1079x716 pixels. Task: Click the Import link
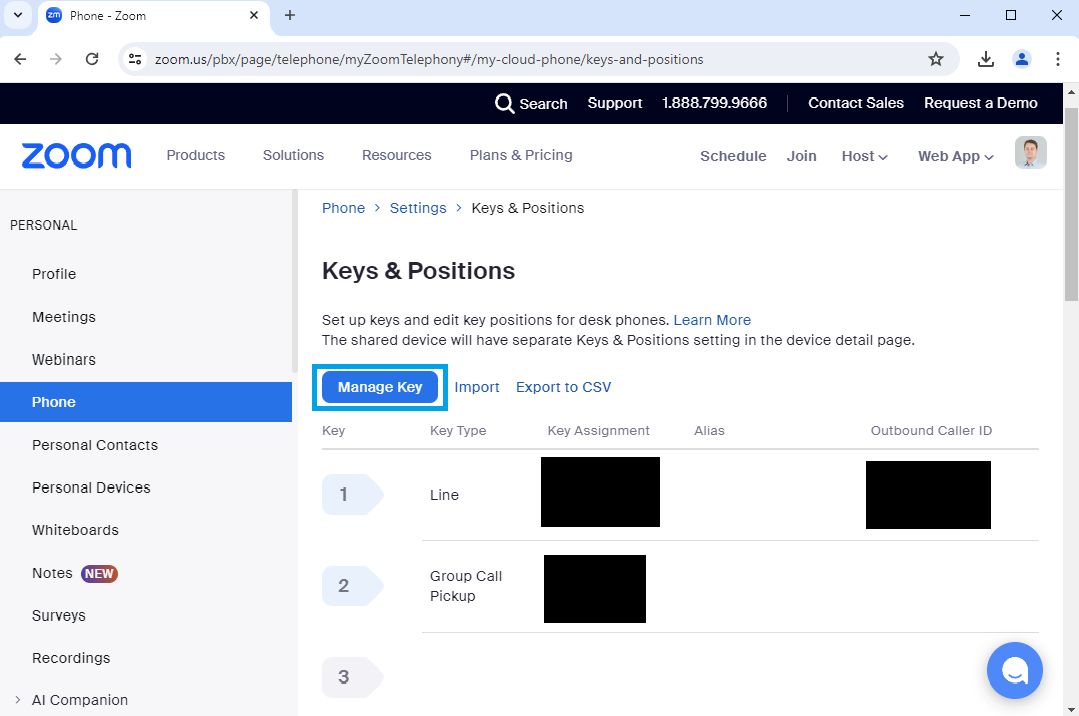click(x=477, y=387)
